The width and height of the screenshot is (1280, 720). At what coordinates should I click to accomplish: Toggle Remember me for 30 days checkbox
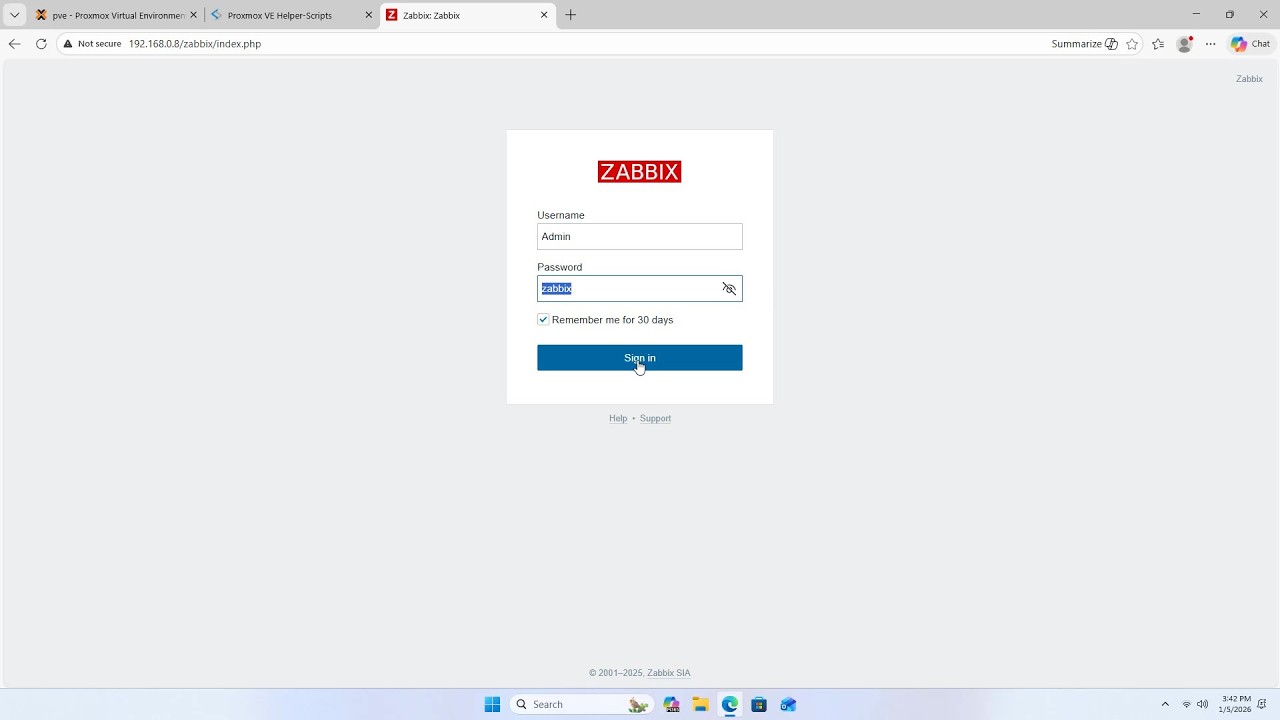(543, 320)
